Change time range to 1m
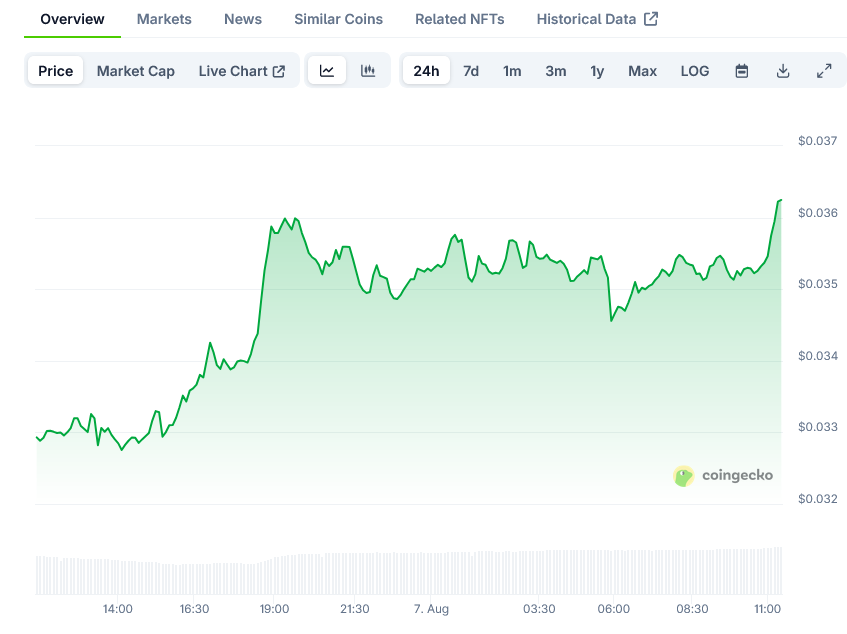847x634 pixels. (x=512, y=71)
